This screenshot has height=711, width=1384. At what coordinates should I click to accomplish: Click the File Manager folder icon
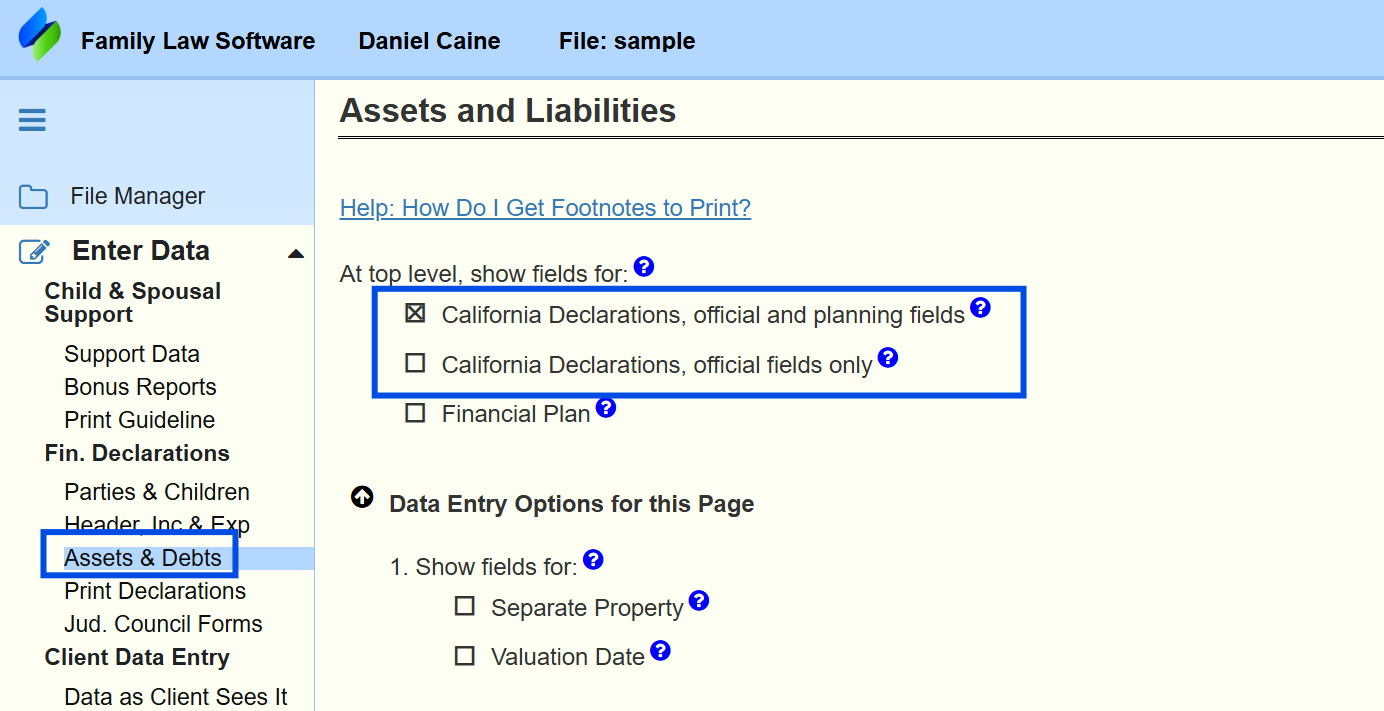click(x=31, y=196)
